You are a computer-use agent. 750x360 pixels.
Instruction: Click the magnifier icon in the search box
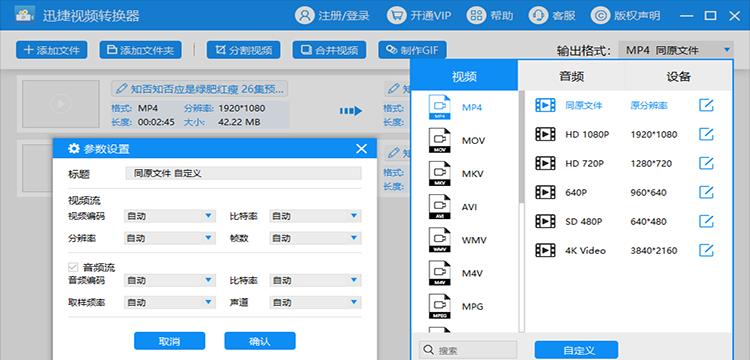pos(429,350)
